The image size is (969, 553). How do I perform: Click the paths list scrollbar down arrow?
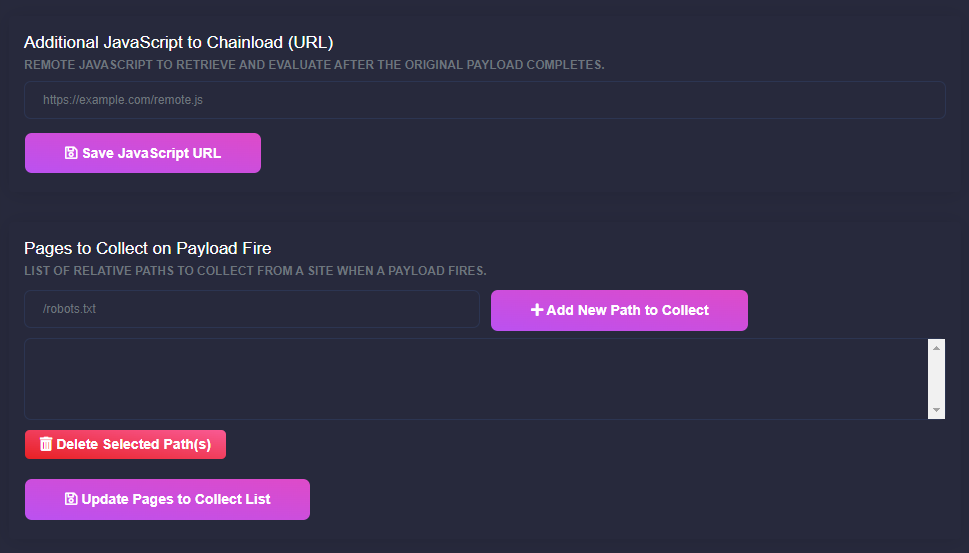click(937, 410)
